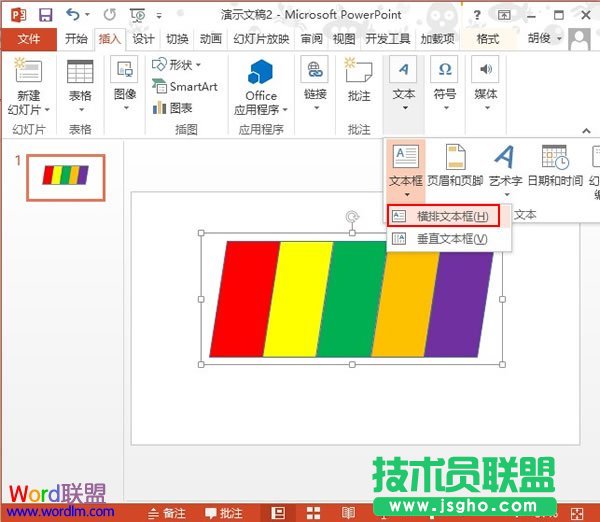This screenshot has width=600, height=522.
Task: Fit slide to current window icon
Action: 577,514
